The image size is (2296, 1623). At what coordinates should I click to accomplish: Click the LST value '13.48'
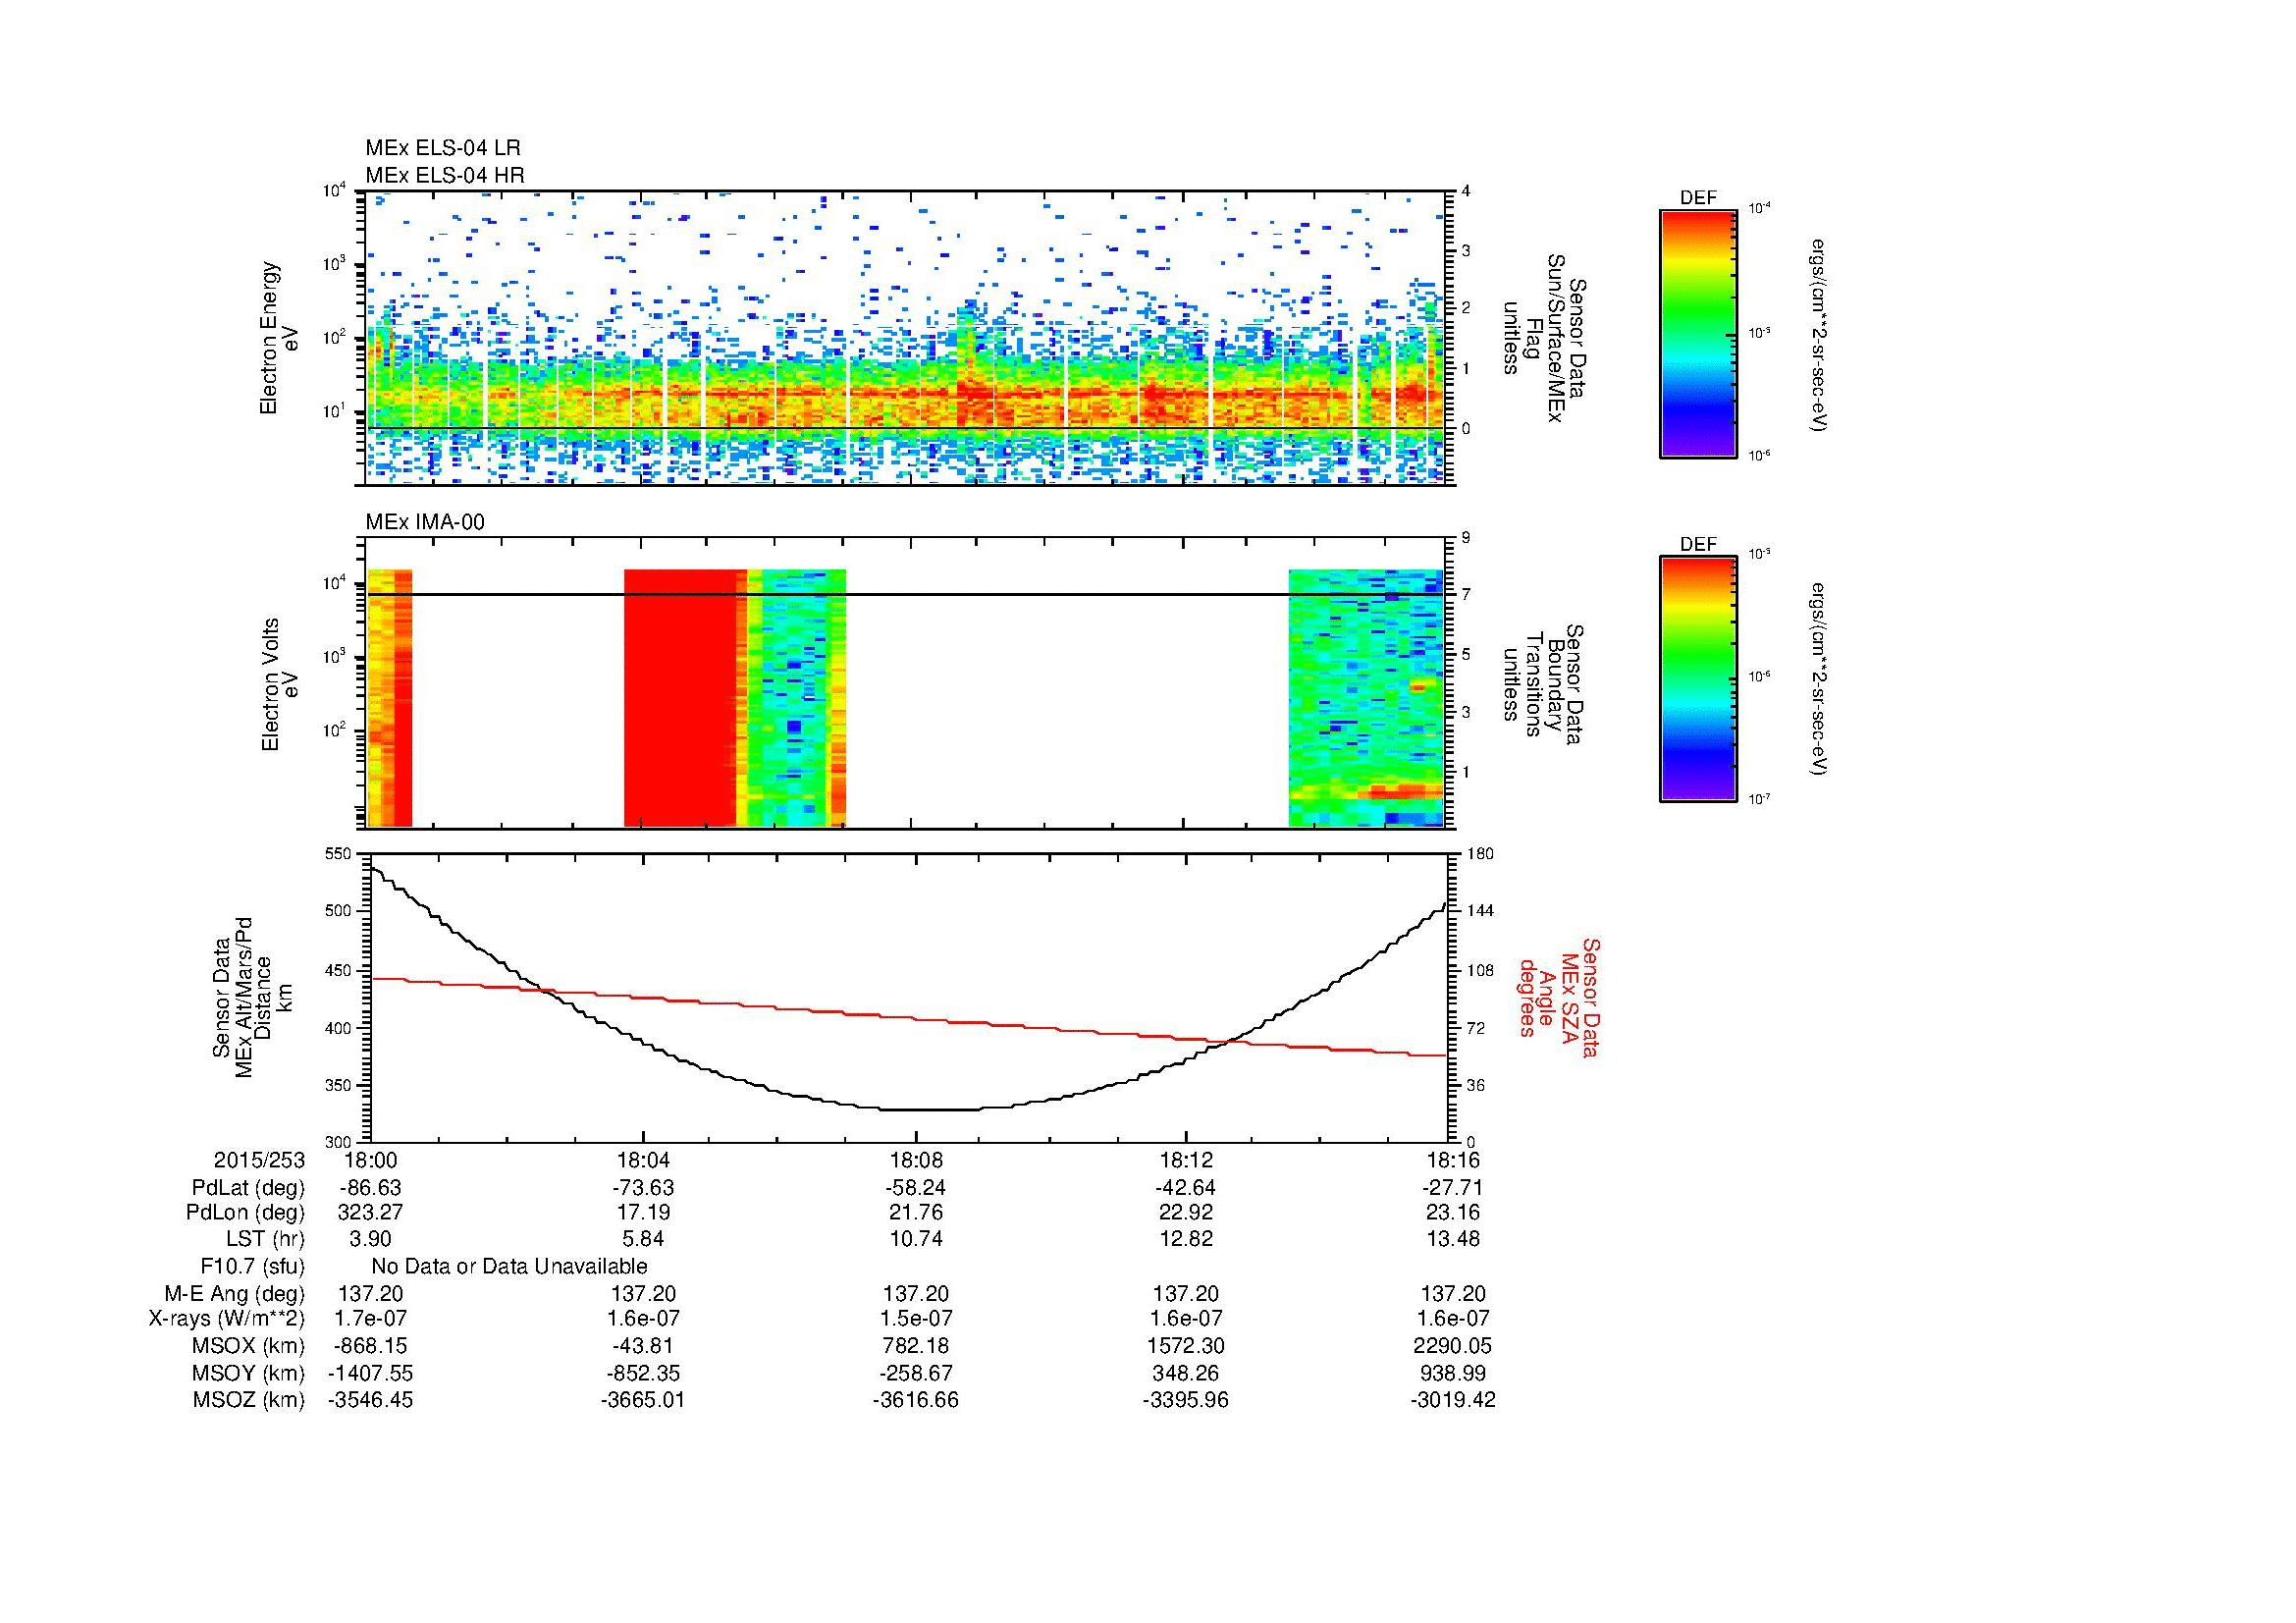coord(1453,1239)
